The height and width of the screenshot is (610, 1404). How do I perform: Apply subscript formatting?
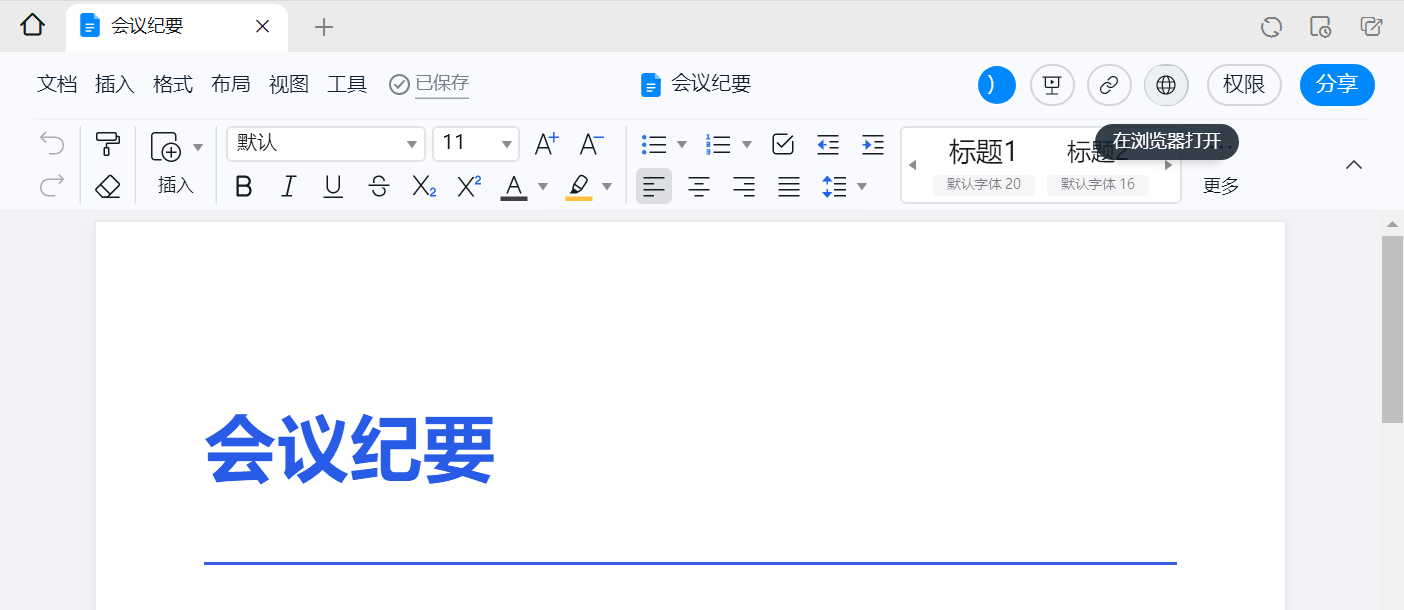point(424,186)
